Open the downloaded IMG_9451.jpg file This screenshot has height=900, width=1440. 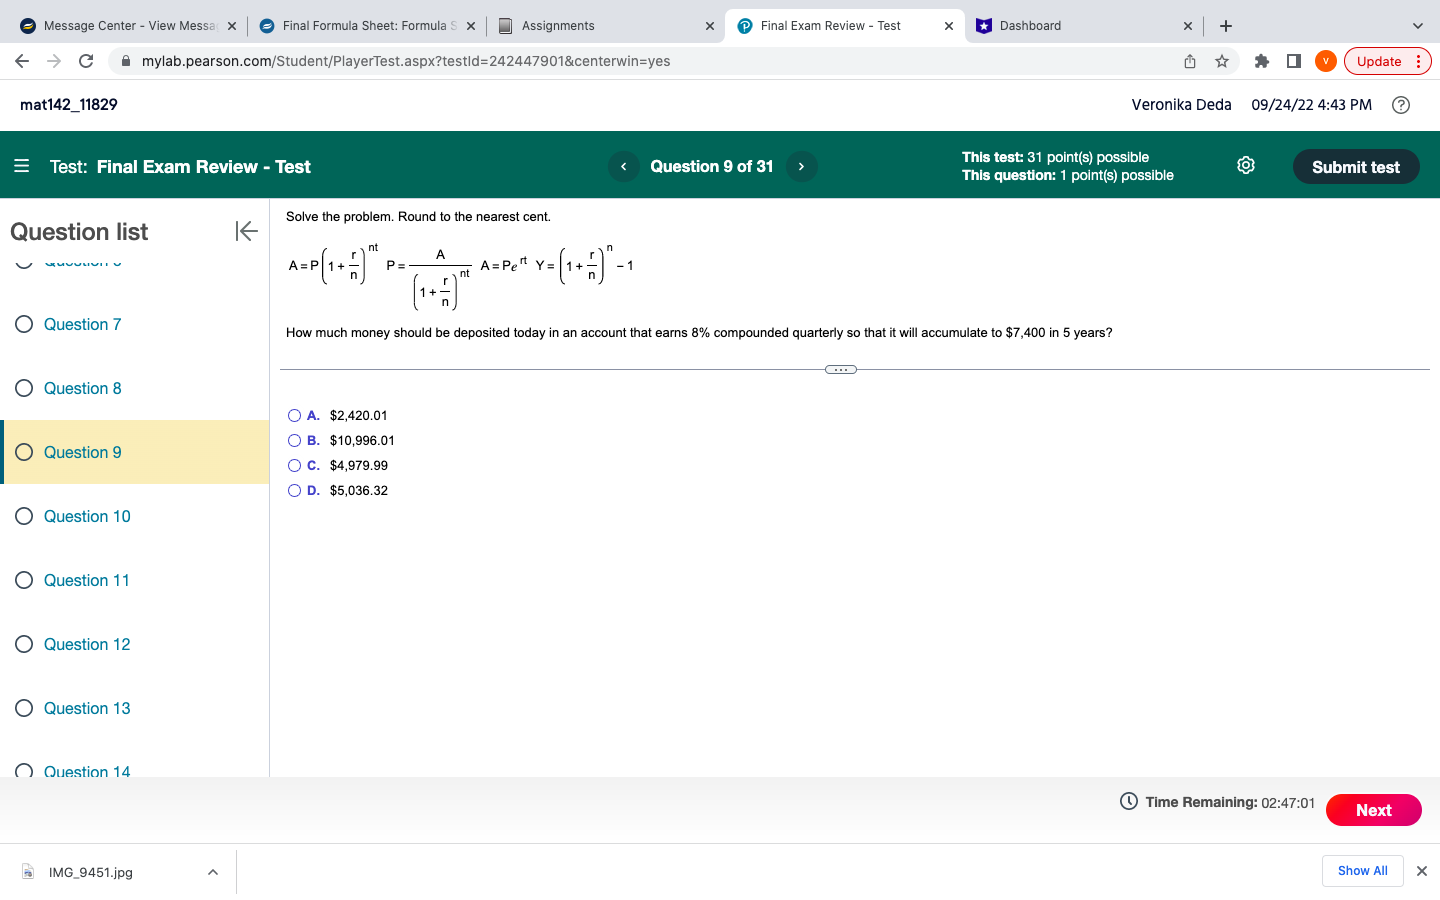[x=90, y=872]
